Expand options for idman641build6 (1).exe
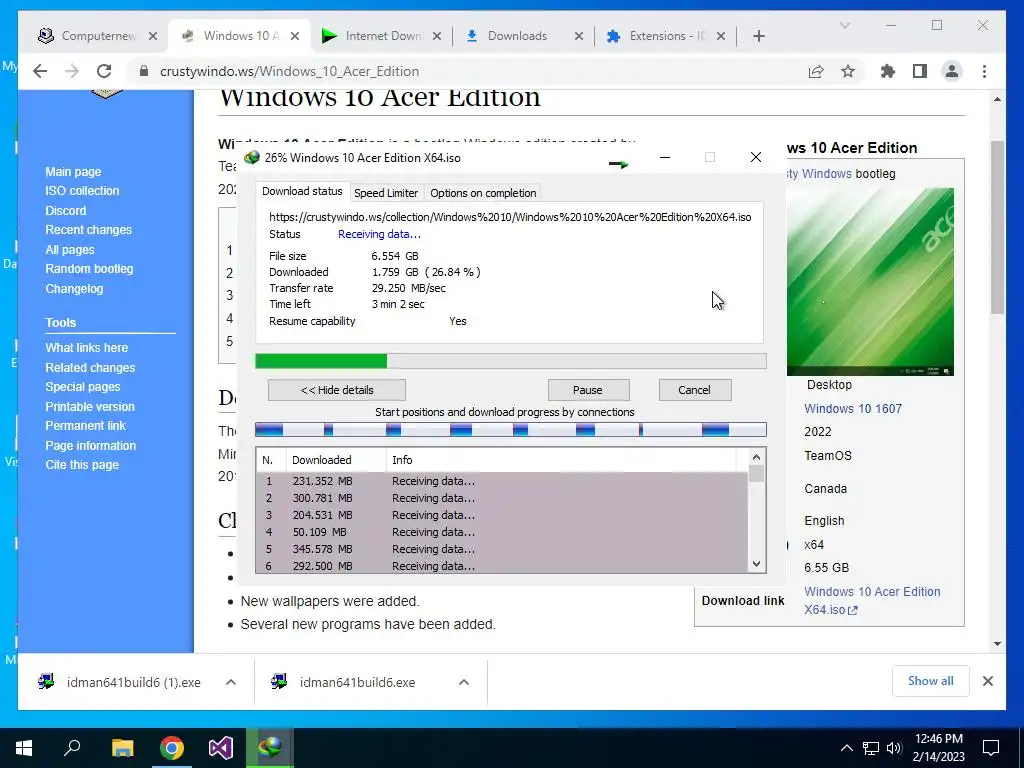The height and width of the screenshot is (768, 1024). pyautogui.click(x=231, y=682)
